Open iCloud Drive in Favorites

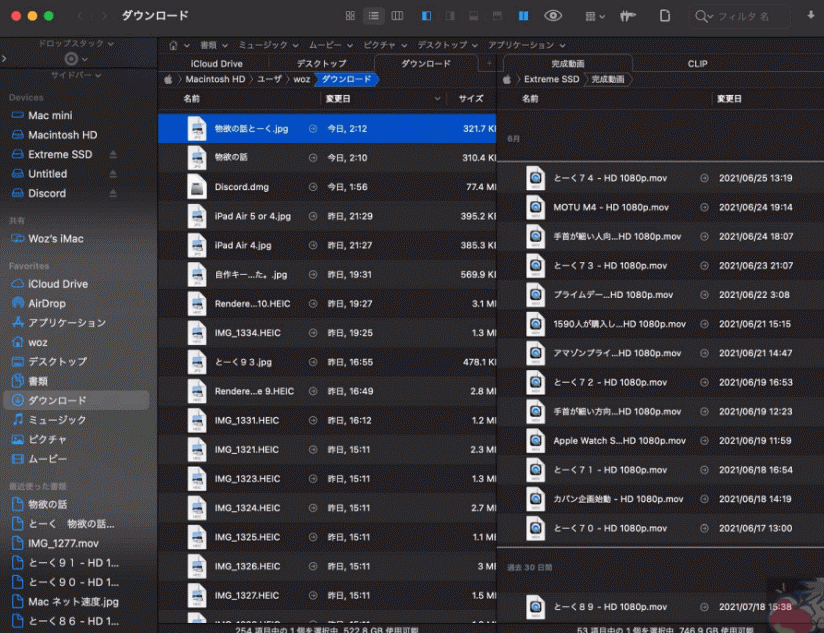click(x=58, y=284)
